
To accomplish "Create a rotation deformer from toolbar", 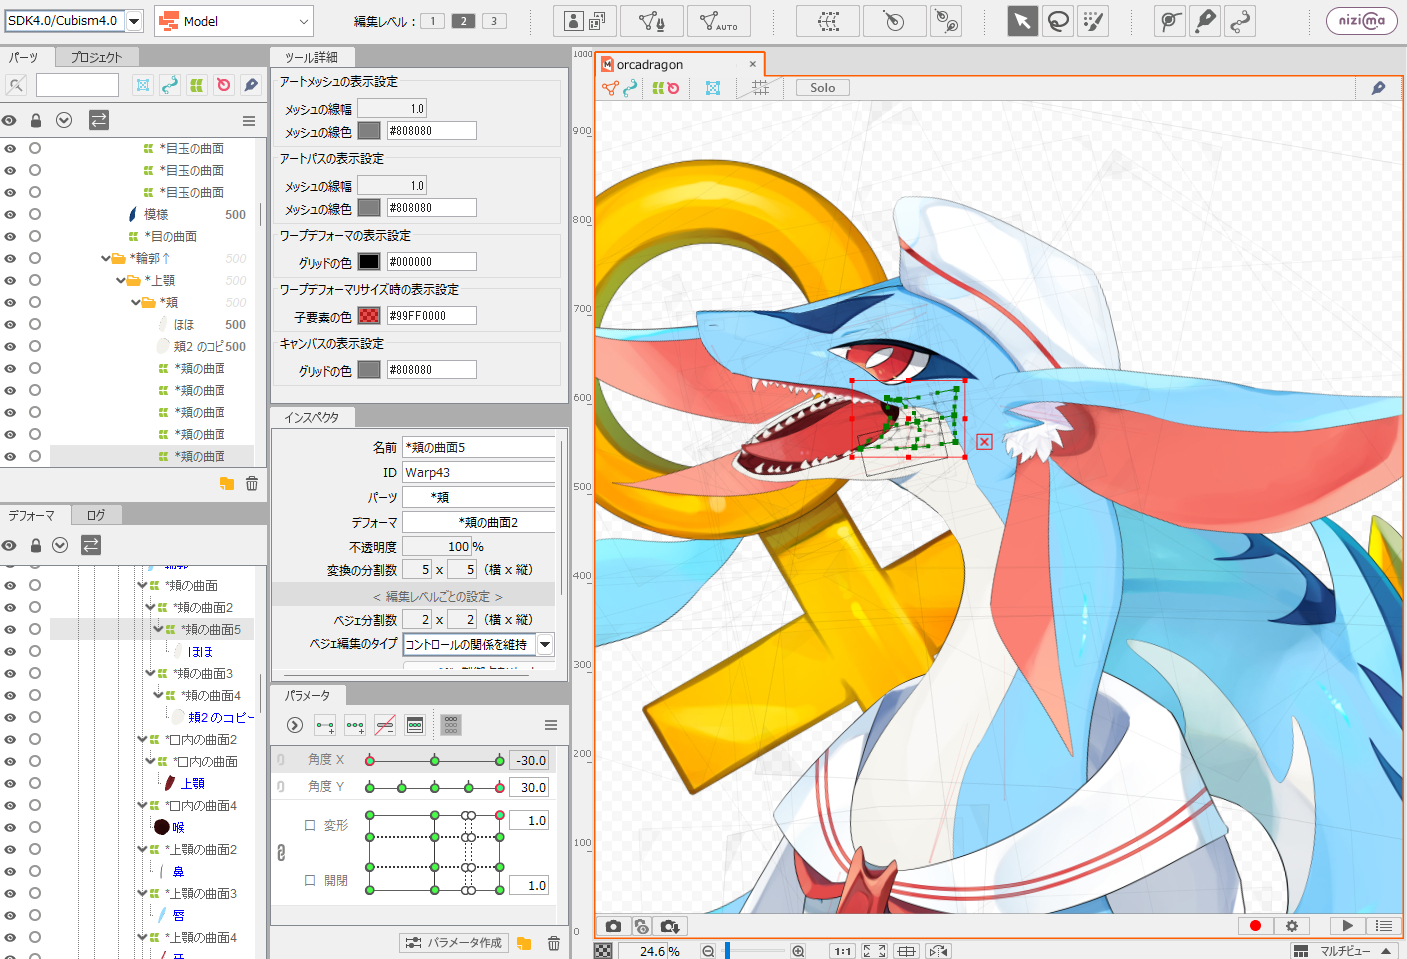I will (x=894, y=21).
